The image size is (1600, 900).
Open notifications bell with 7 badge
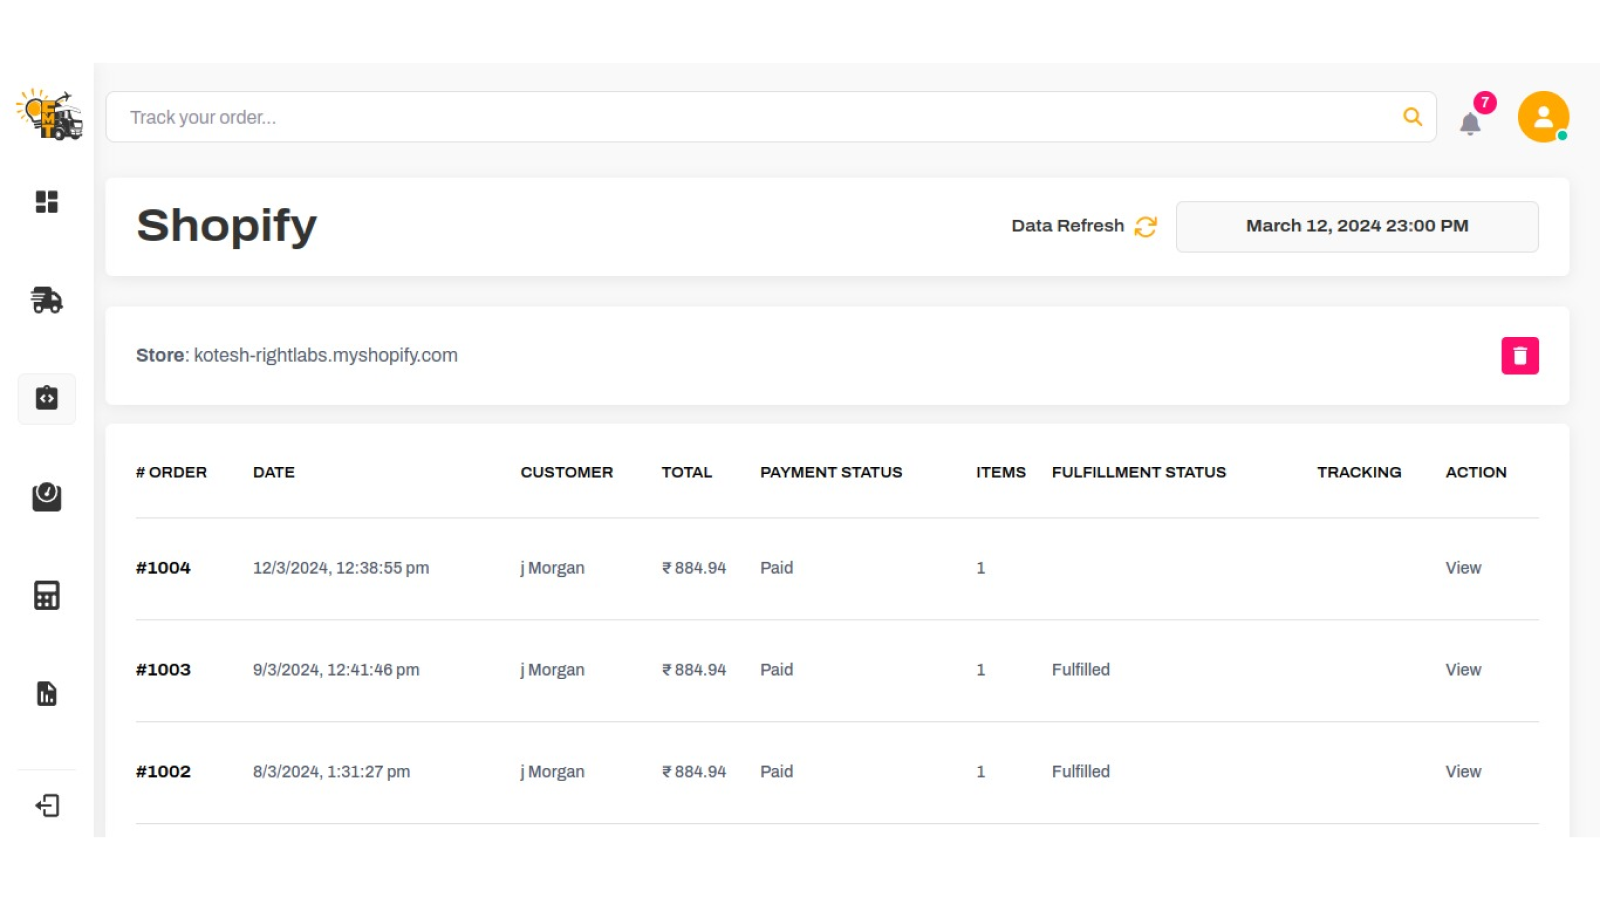click(x=1470, y=123)
